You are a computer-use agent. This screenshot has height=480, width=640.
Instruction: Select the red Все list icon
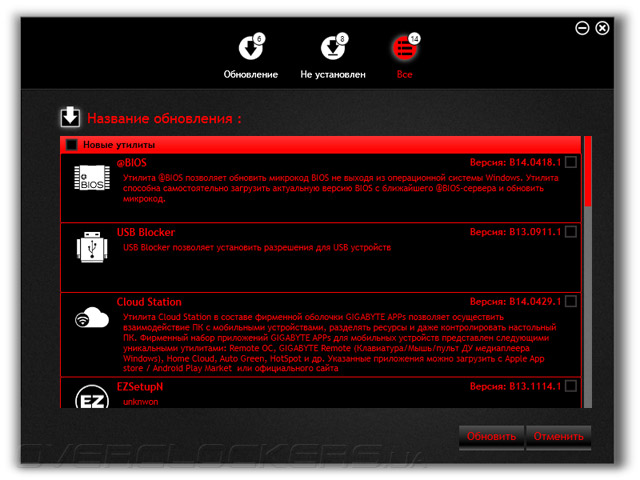click(x=404, y=48)
